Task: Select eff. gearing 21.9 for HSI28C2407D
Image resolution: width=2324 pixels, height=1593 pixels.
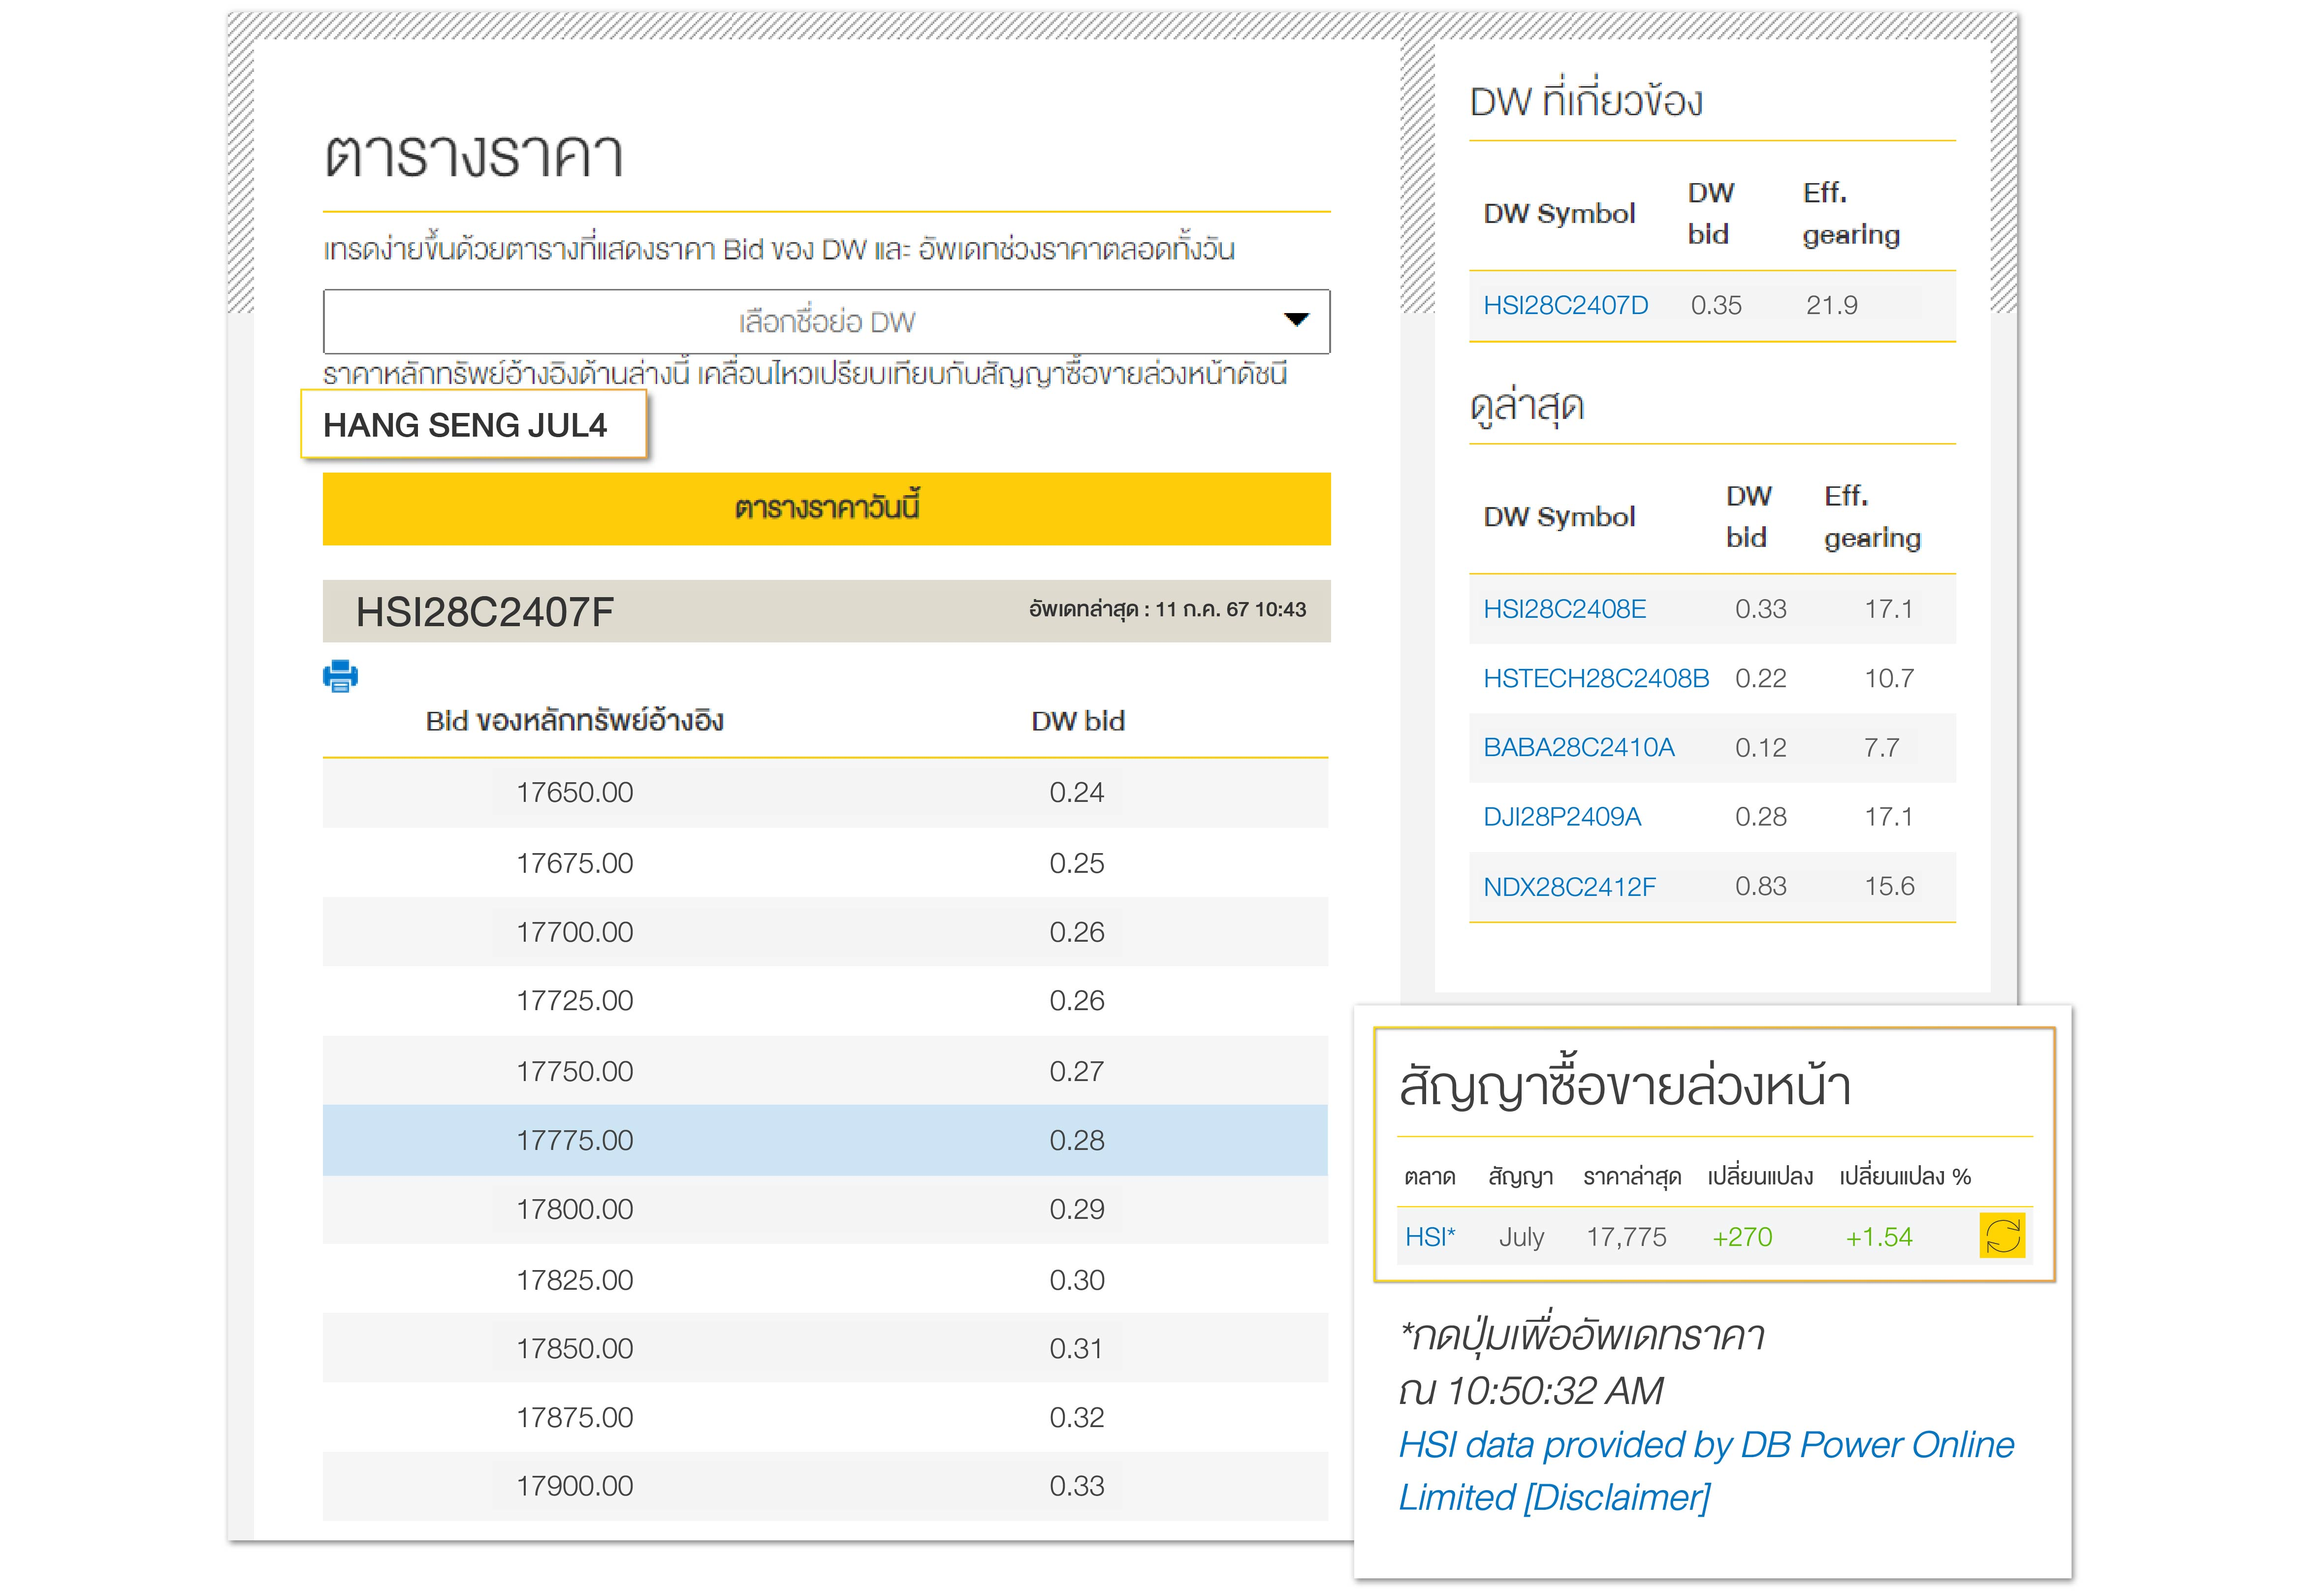Action: click(1831, 305)
